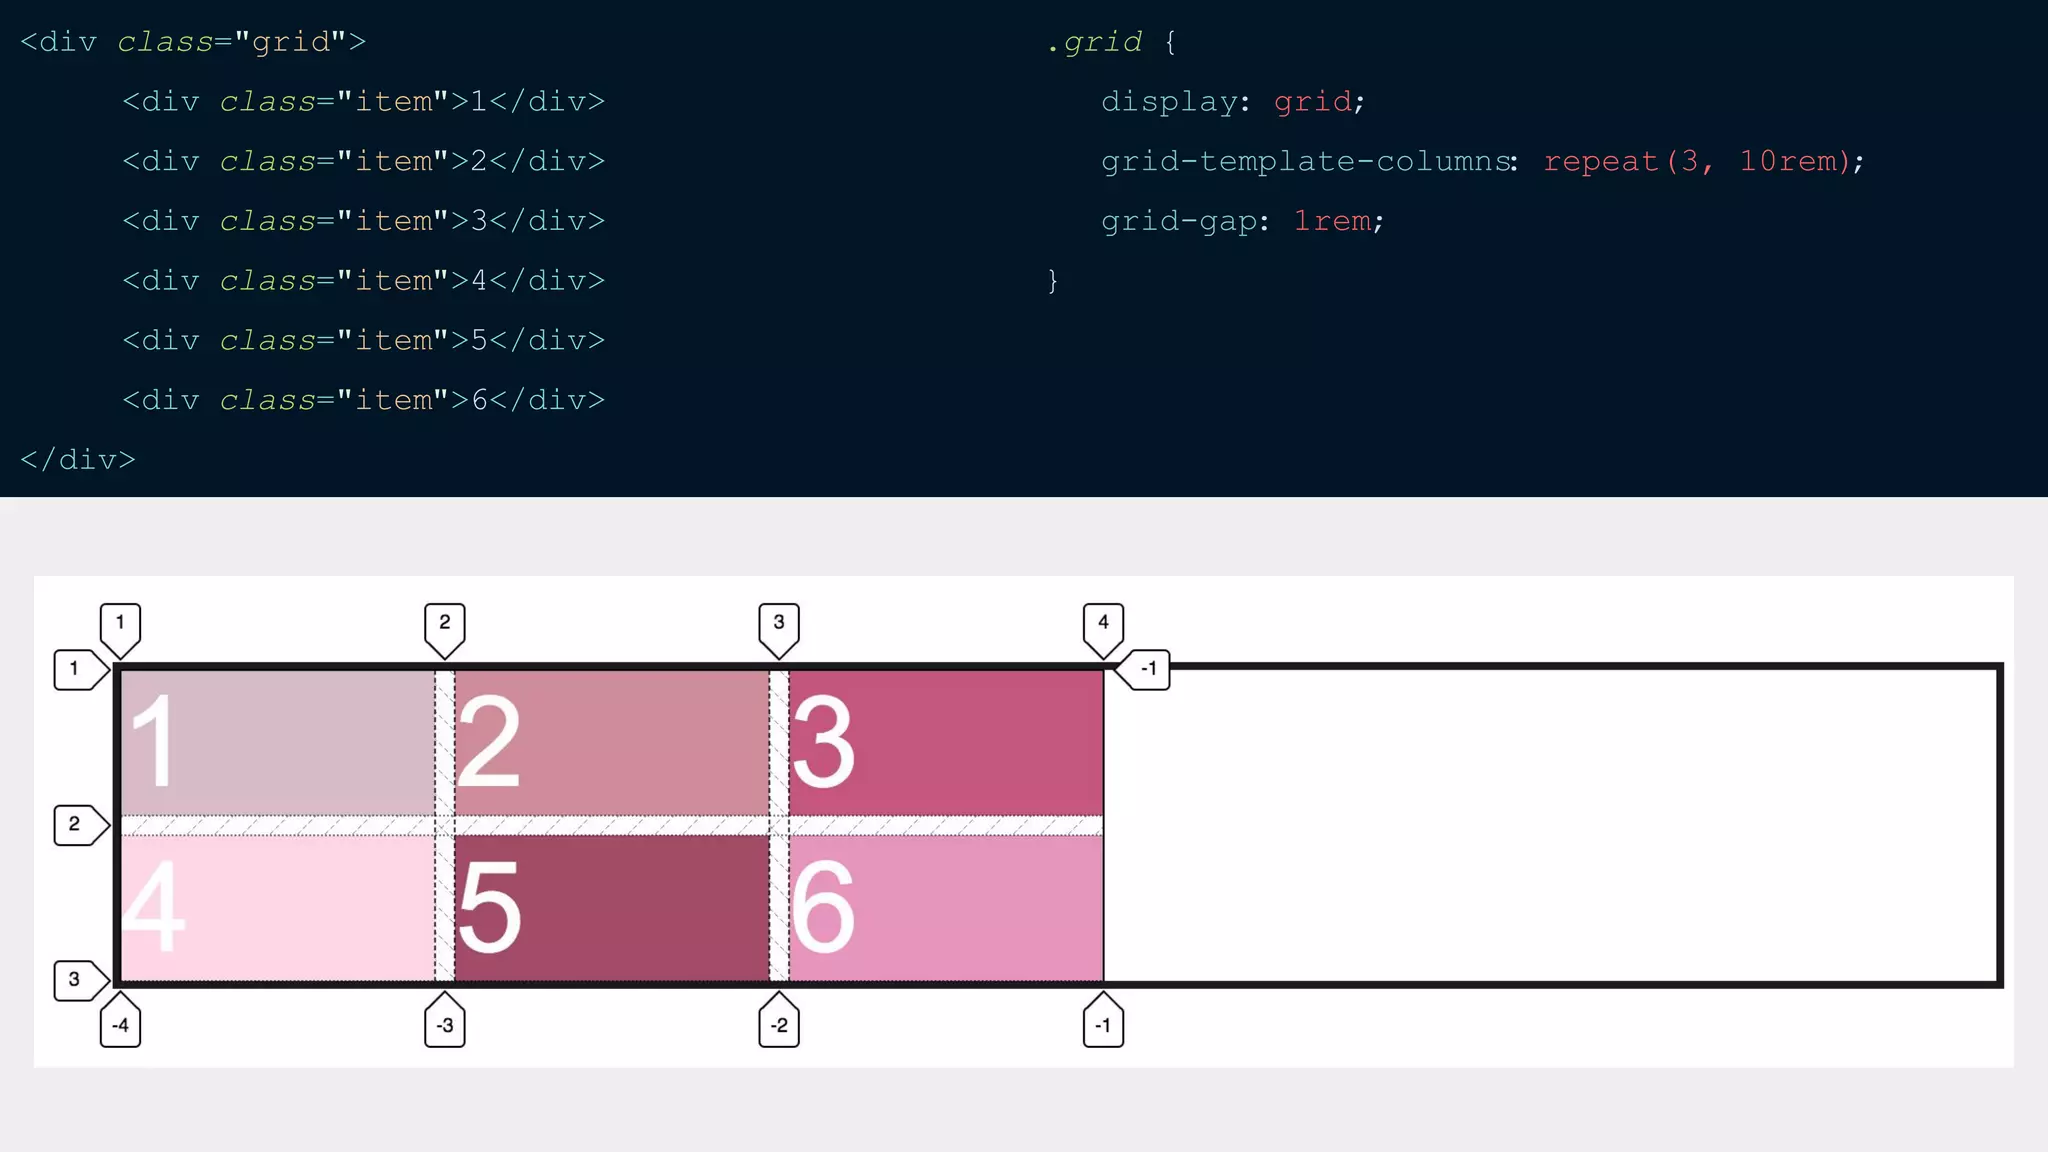Screen dimensions: 2048x1152
Task: Select grid item 5 dark cell
Action: point(611,908)
